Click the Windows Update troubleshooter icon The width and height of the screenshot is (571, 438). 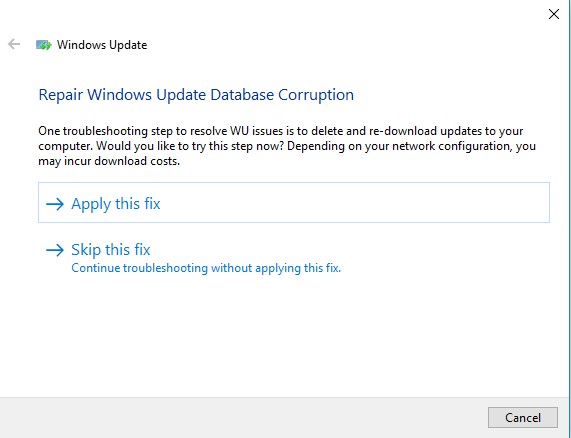(44, 45)
